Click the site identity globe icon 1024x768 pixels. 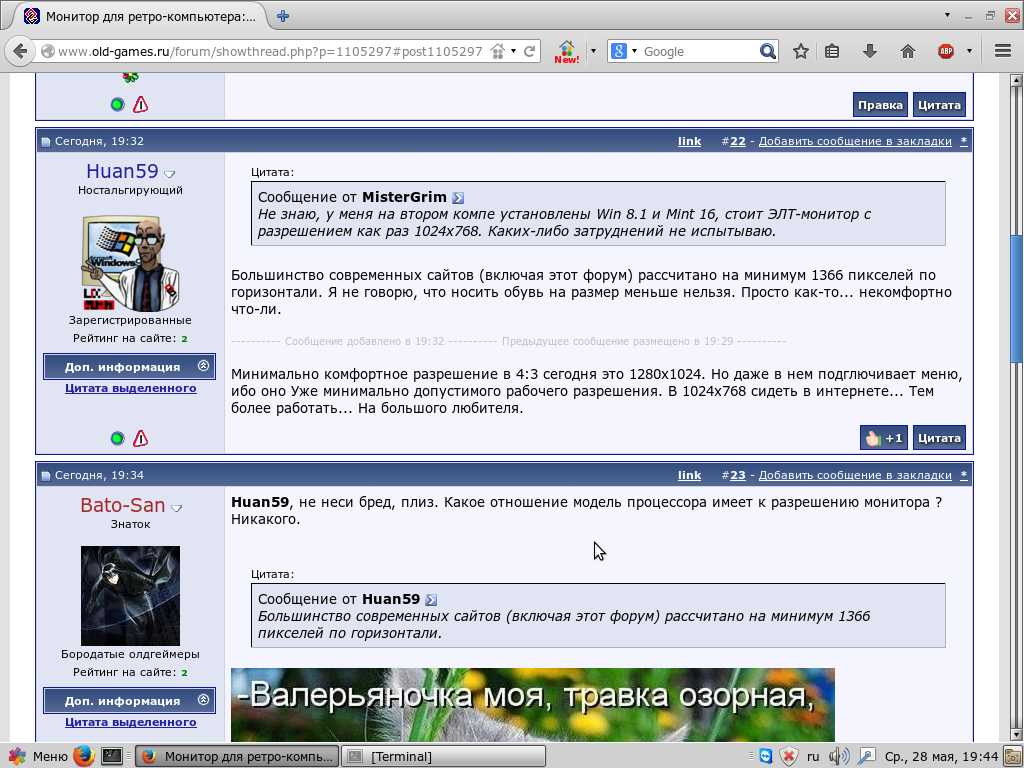coord(48,51)
